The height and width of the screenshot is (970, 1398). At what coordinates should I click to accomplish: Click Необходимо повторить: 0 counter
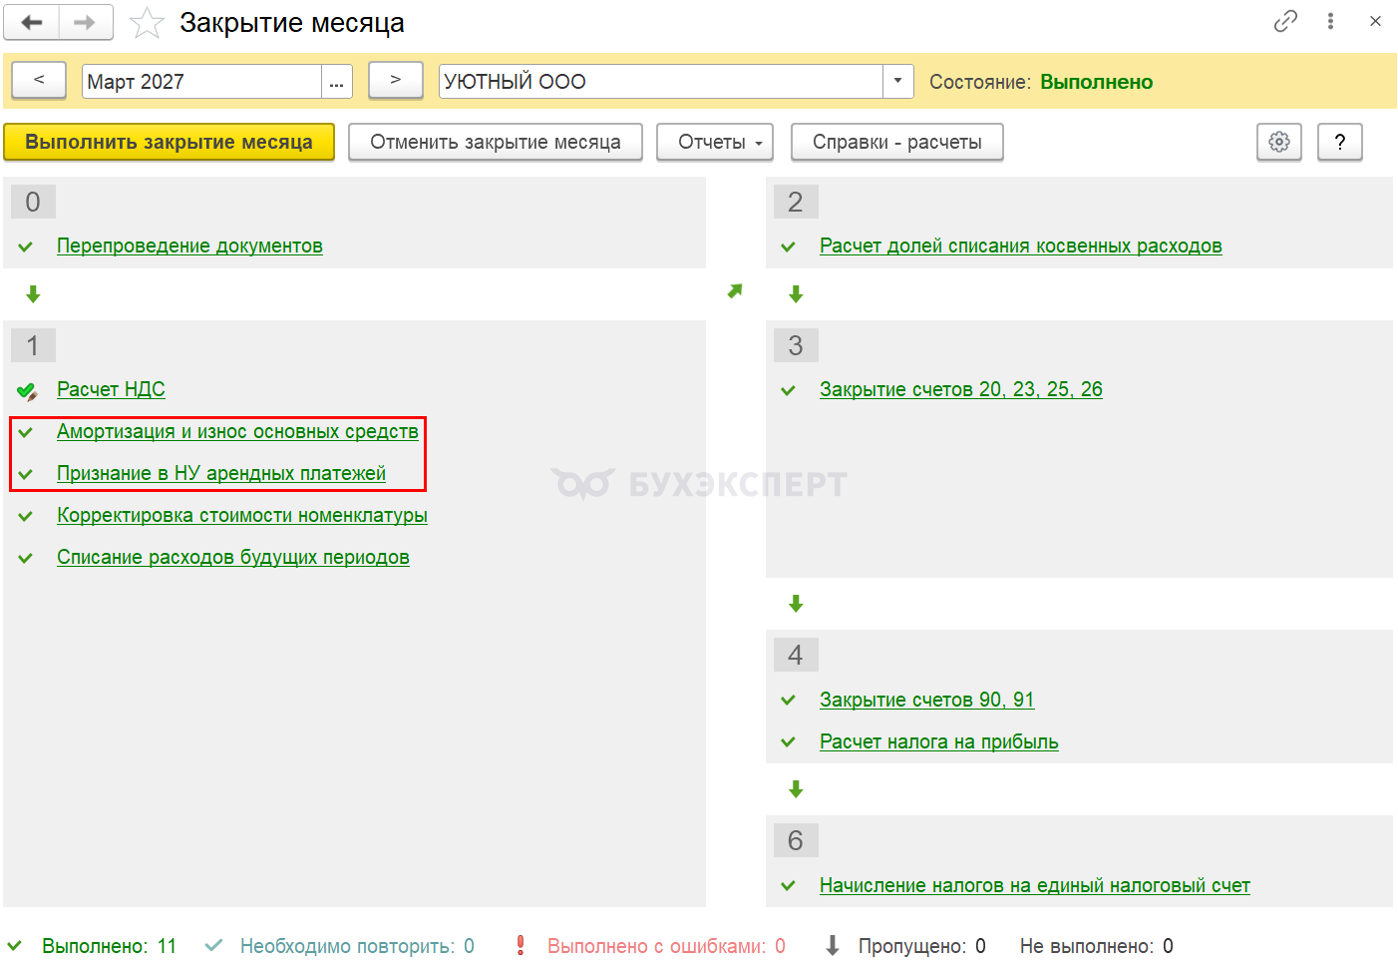pos(357,946)
